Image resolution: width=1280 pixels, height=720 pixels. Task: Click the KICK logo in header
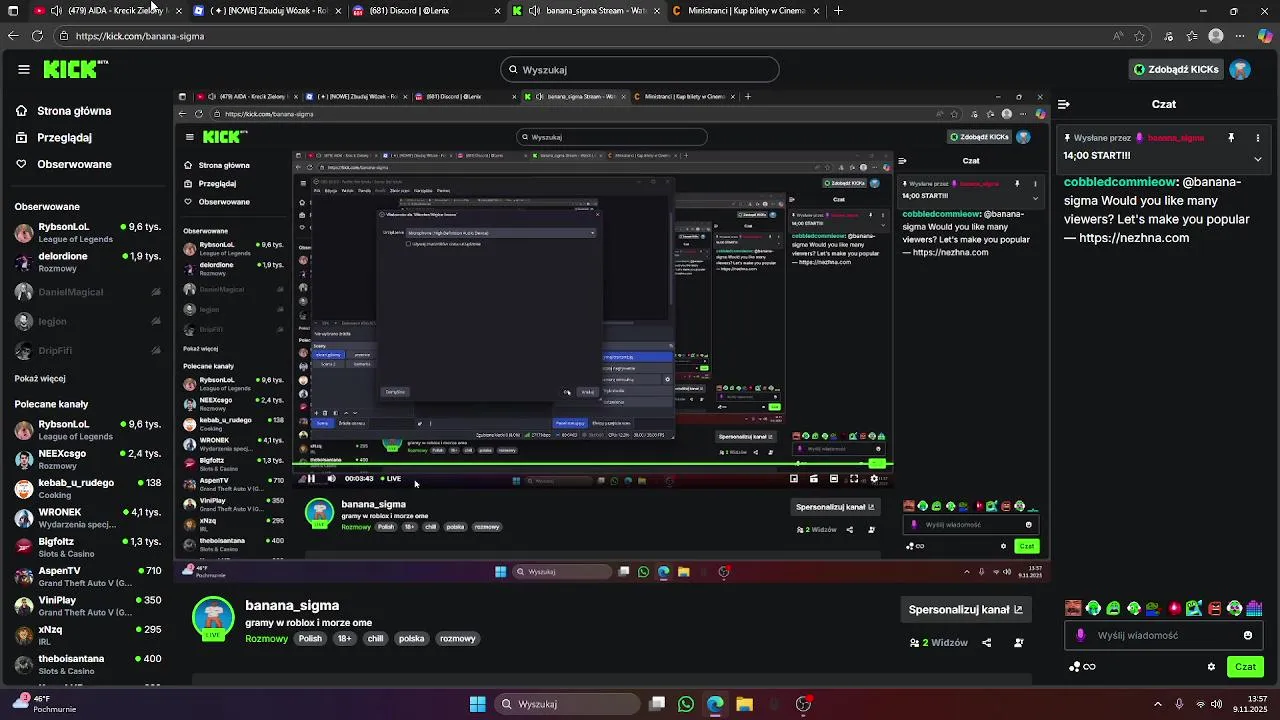pos(75,69)
